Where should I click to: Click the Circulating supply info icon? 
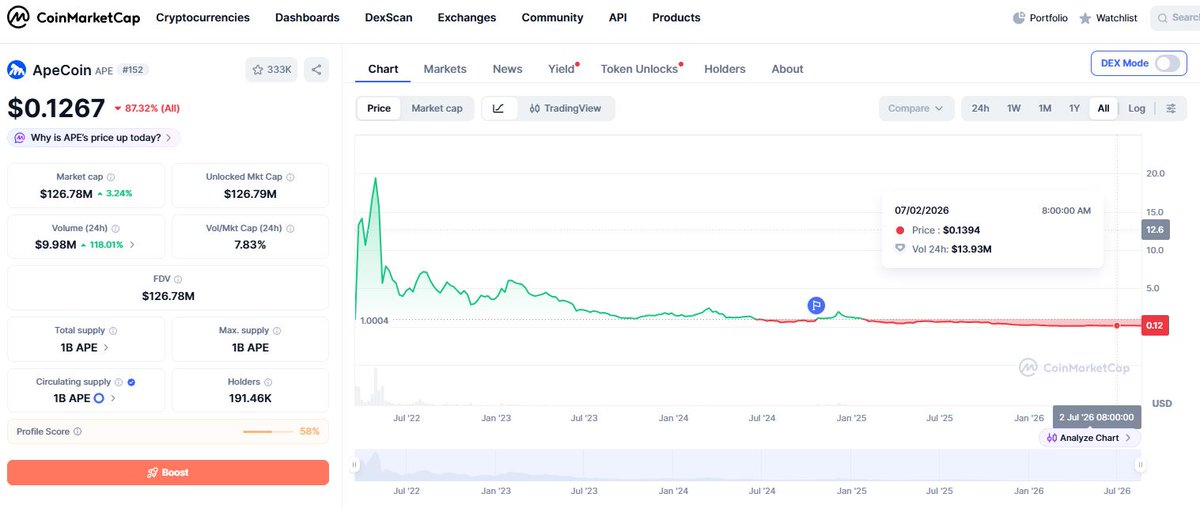pos(119,382)
